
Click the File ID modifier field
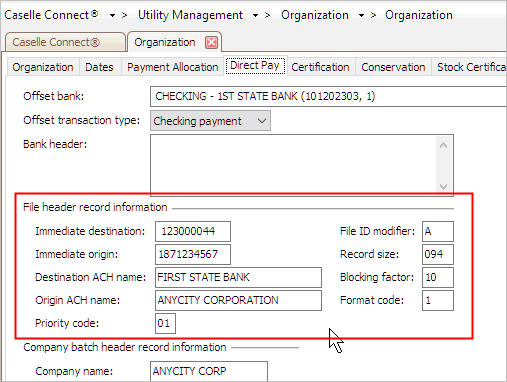pos(438,231)
